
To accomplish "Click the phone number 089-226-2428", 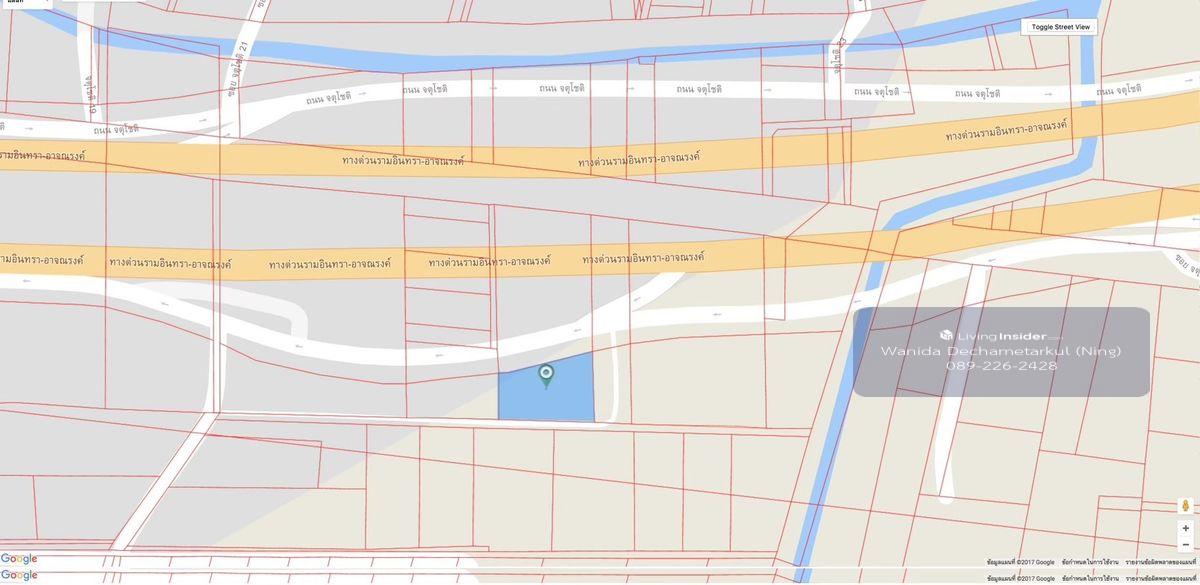I will click(x=1000, y=366).
